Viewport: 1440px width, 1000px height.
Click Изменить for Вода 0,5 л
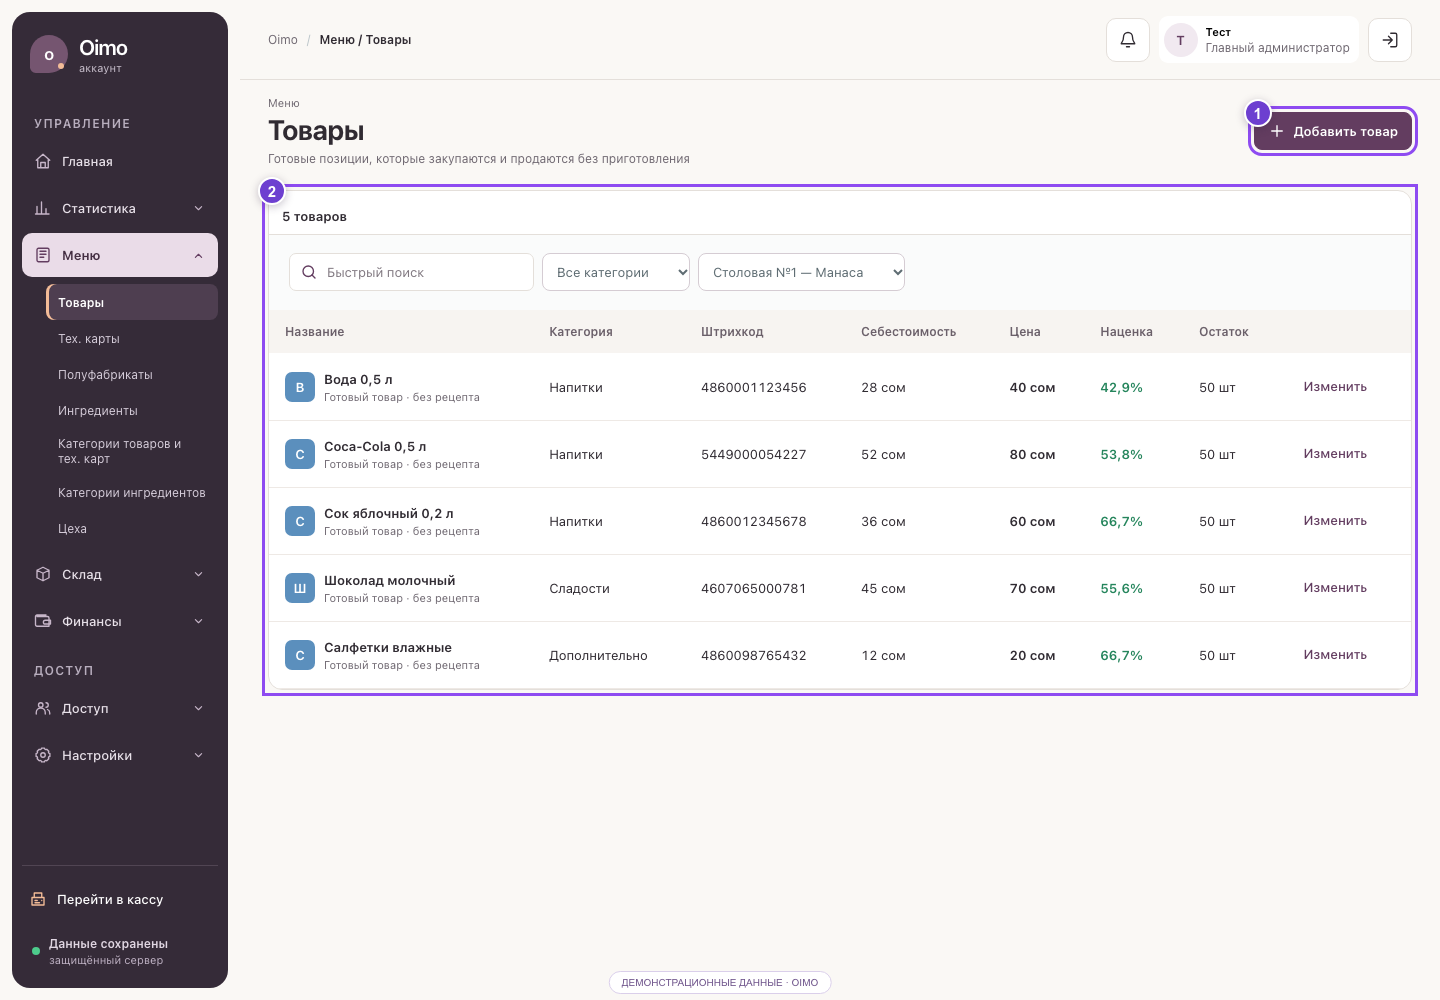[x=1335, y=387]
